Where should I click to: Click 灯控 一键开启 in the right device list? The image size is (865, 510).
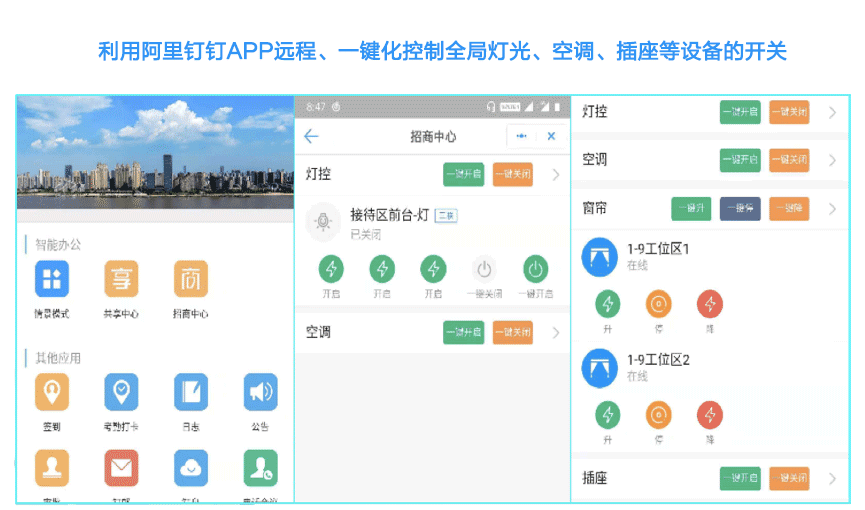tap(740, 112)
